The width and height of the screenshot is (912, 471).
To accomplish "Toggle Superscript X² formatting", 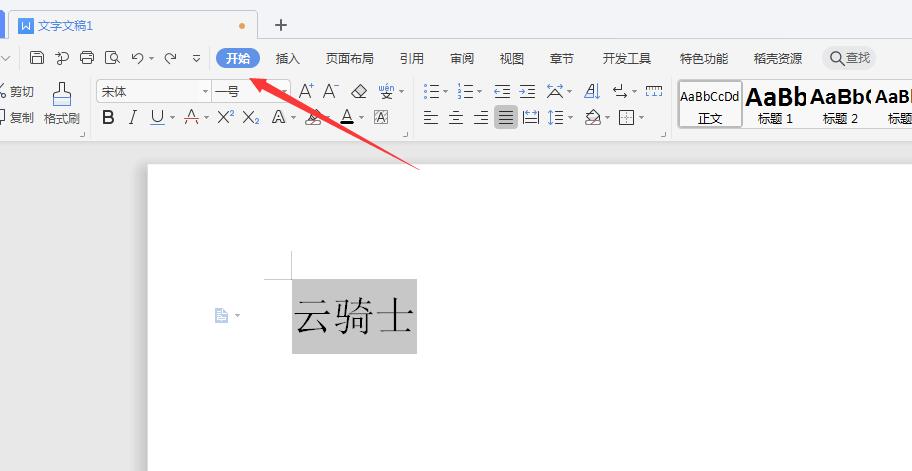I will tap(226, 117).
